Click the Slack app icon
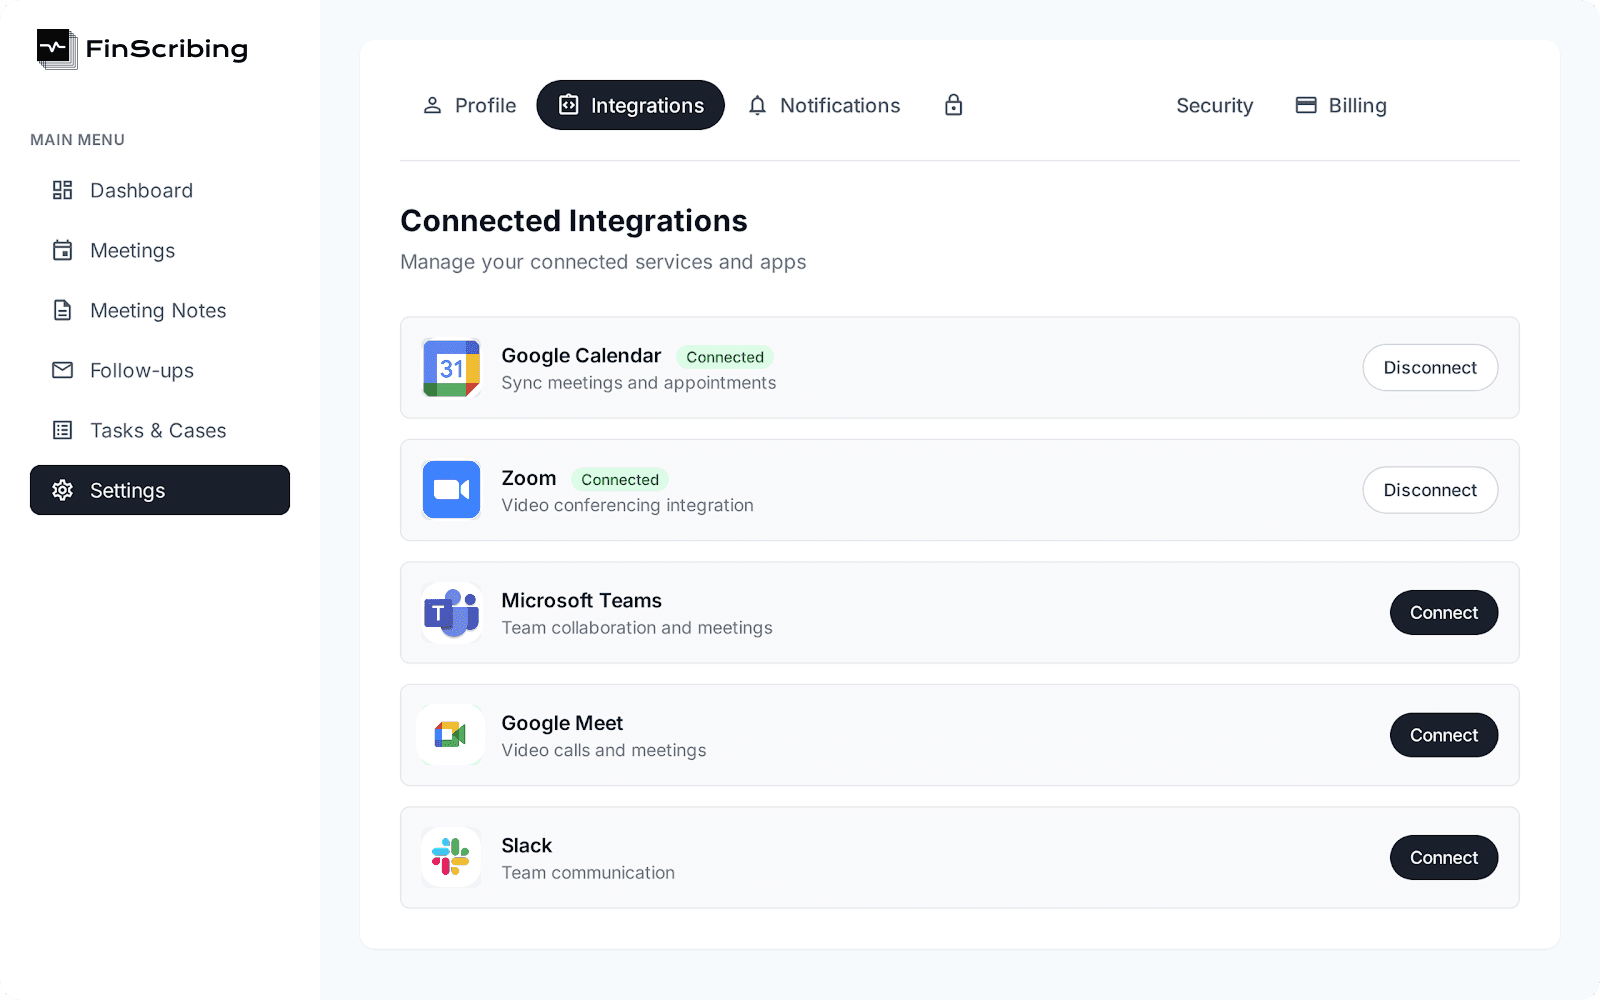1600x1000 pixels. click(x=451, y=858)
